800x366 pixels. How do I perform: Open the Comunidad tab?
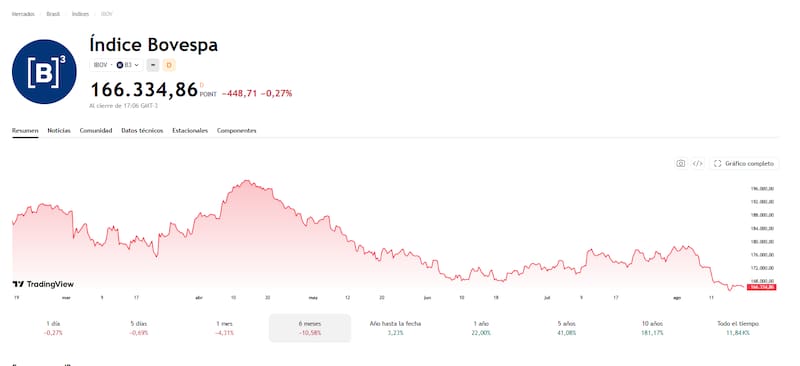[96, 131]
